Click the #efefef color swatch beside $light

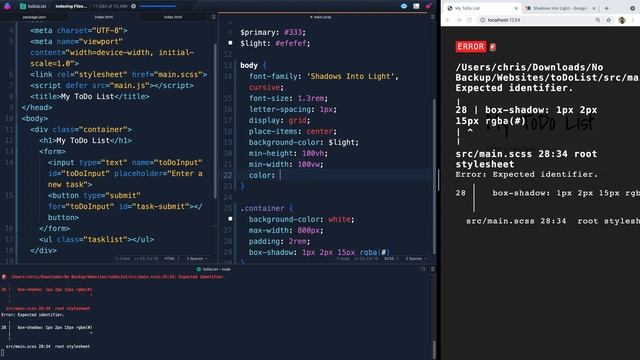pos(230,42)
